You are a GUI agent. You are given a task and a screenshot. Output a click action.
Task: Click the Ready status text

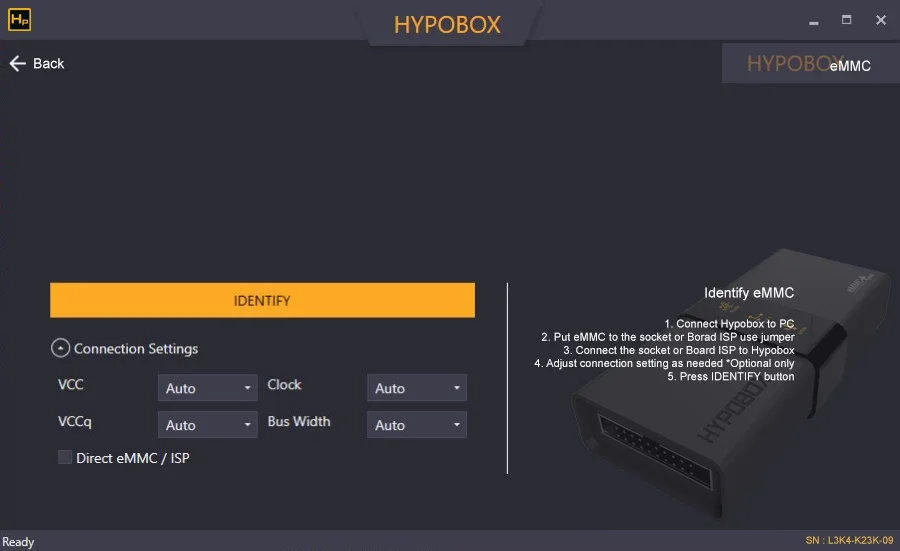coord(18,542)
